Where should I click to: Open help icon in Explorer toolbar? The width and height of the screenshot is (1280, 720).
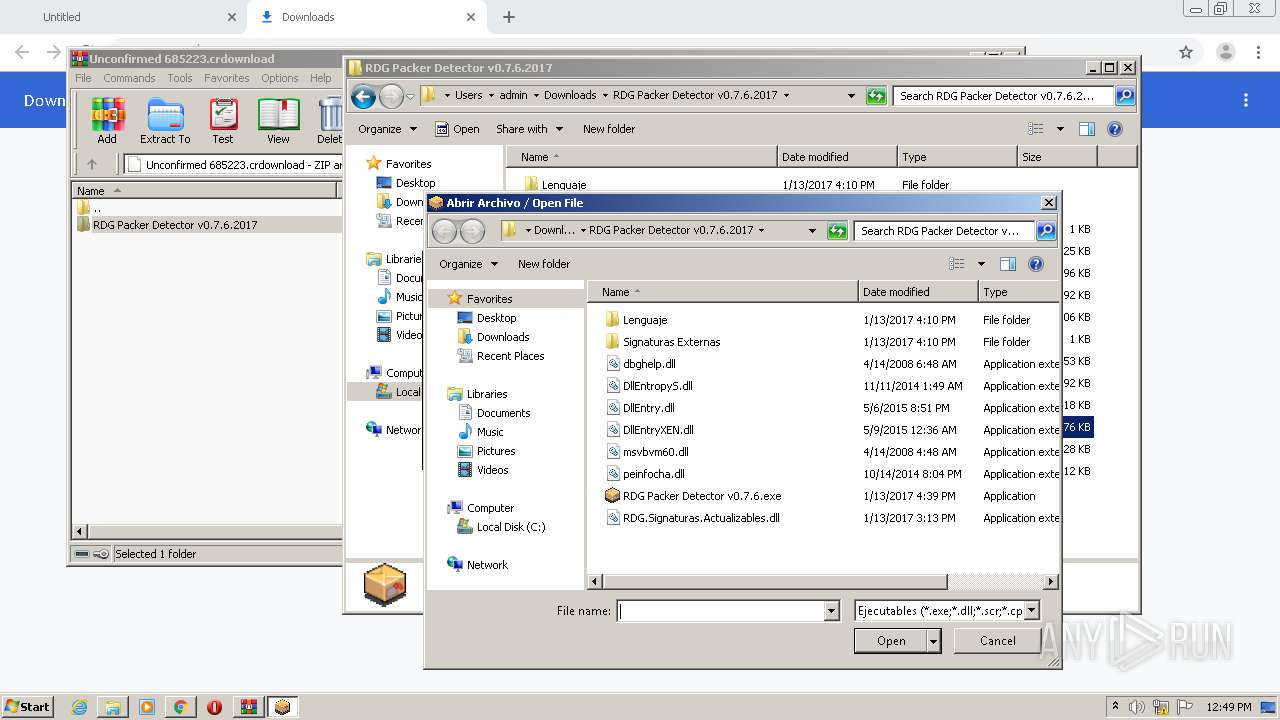point(1115,129)
